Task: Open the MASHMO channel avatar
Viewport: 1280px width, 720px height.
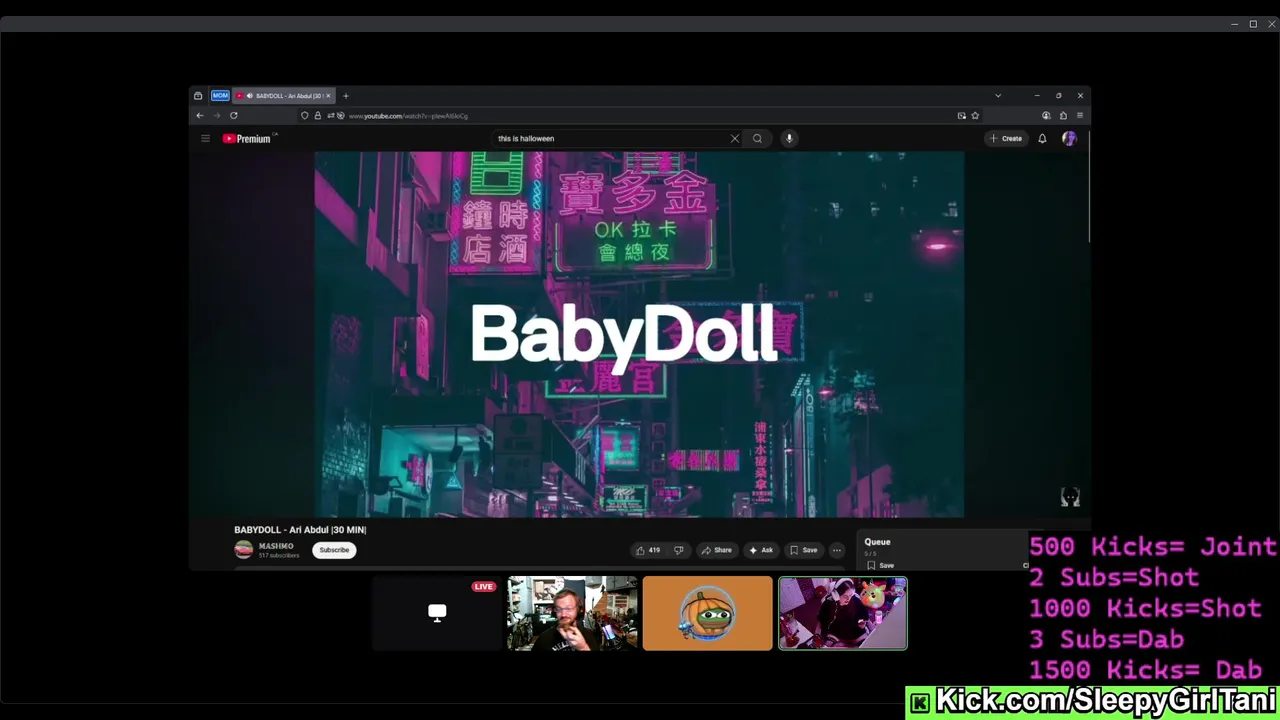Action: [243, 549]
